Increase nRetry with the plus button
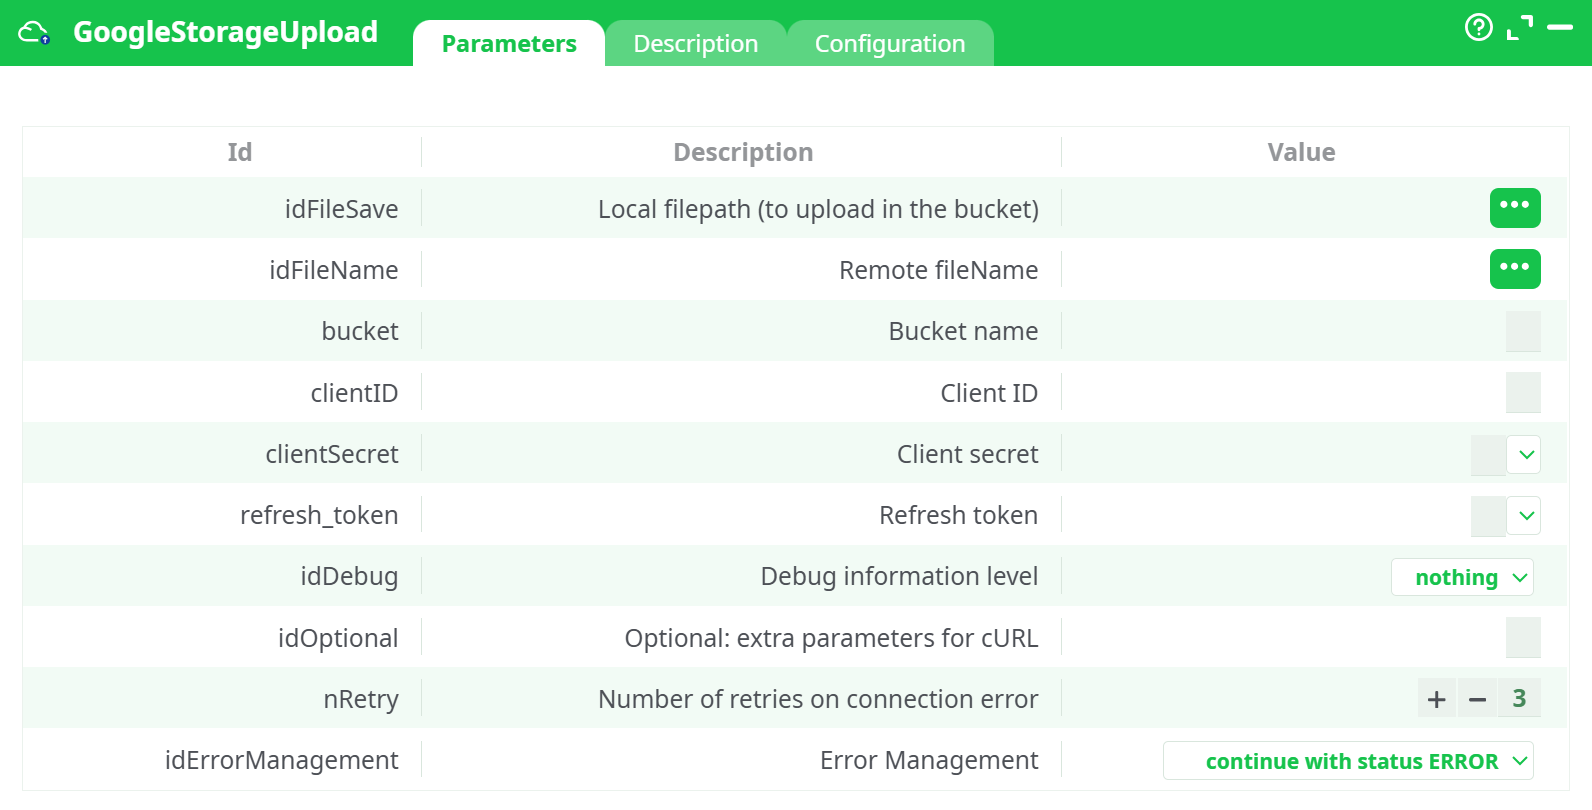 [x=1437, y=699]
